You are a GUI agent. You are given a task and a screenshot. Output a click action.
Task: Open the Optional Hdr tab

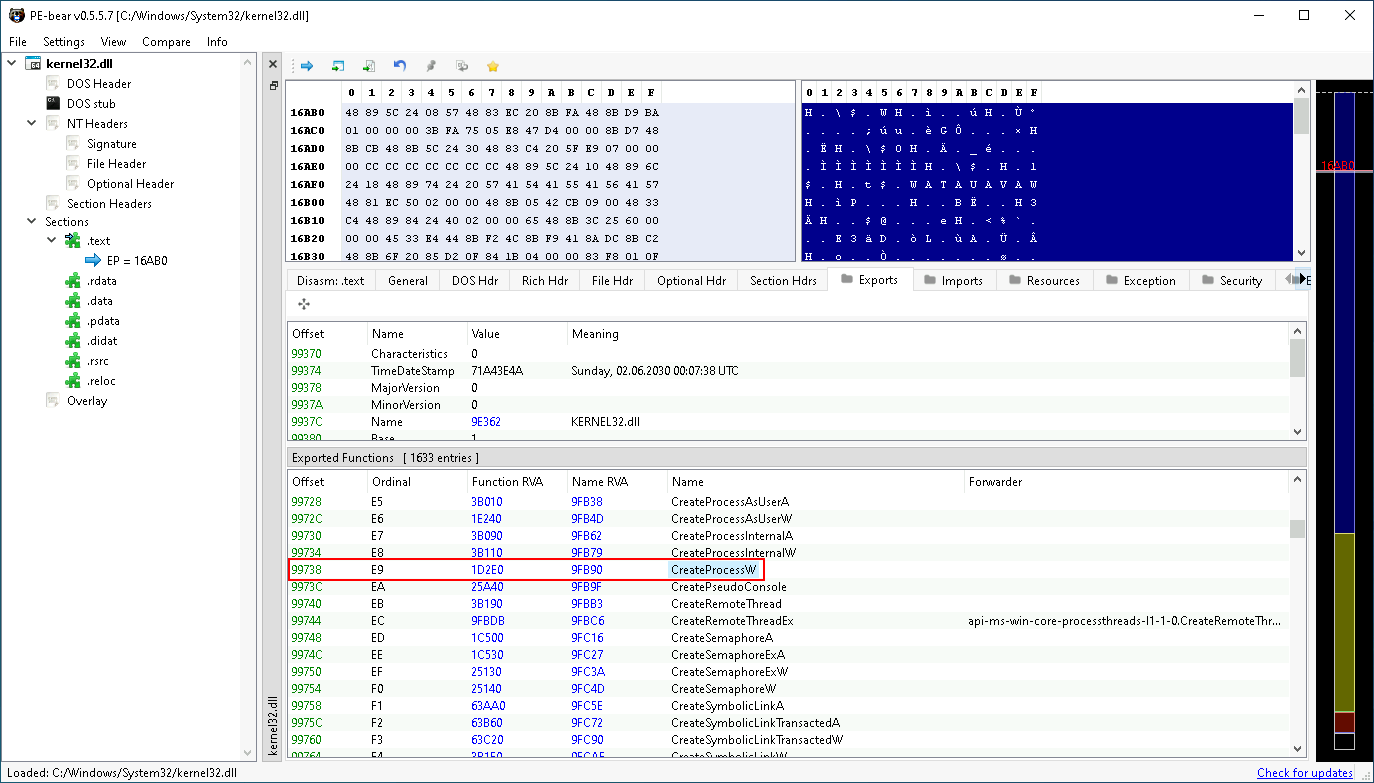point(691,281)
